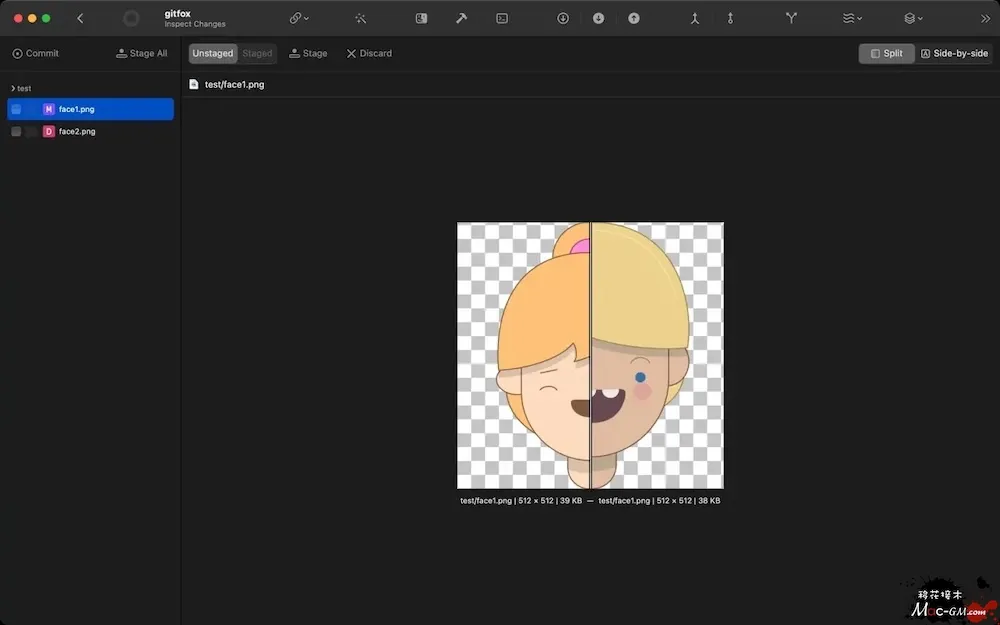Select Side-by-side comparison mode

(x=954, y=54)
